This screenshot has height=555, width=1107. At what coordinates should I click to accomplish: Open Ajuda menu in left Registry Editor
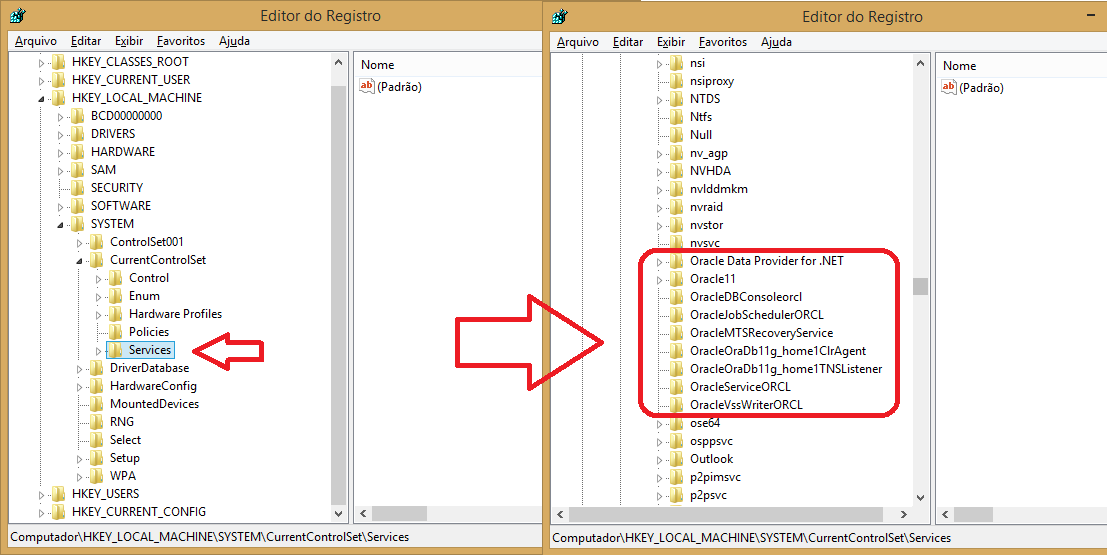234,41
